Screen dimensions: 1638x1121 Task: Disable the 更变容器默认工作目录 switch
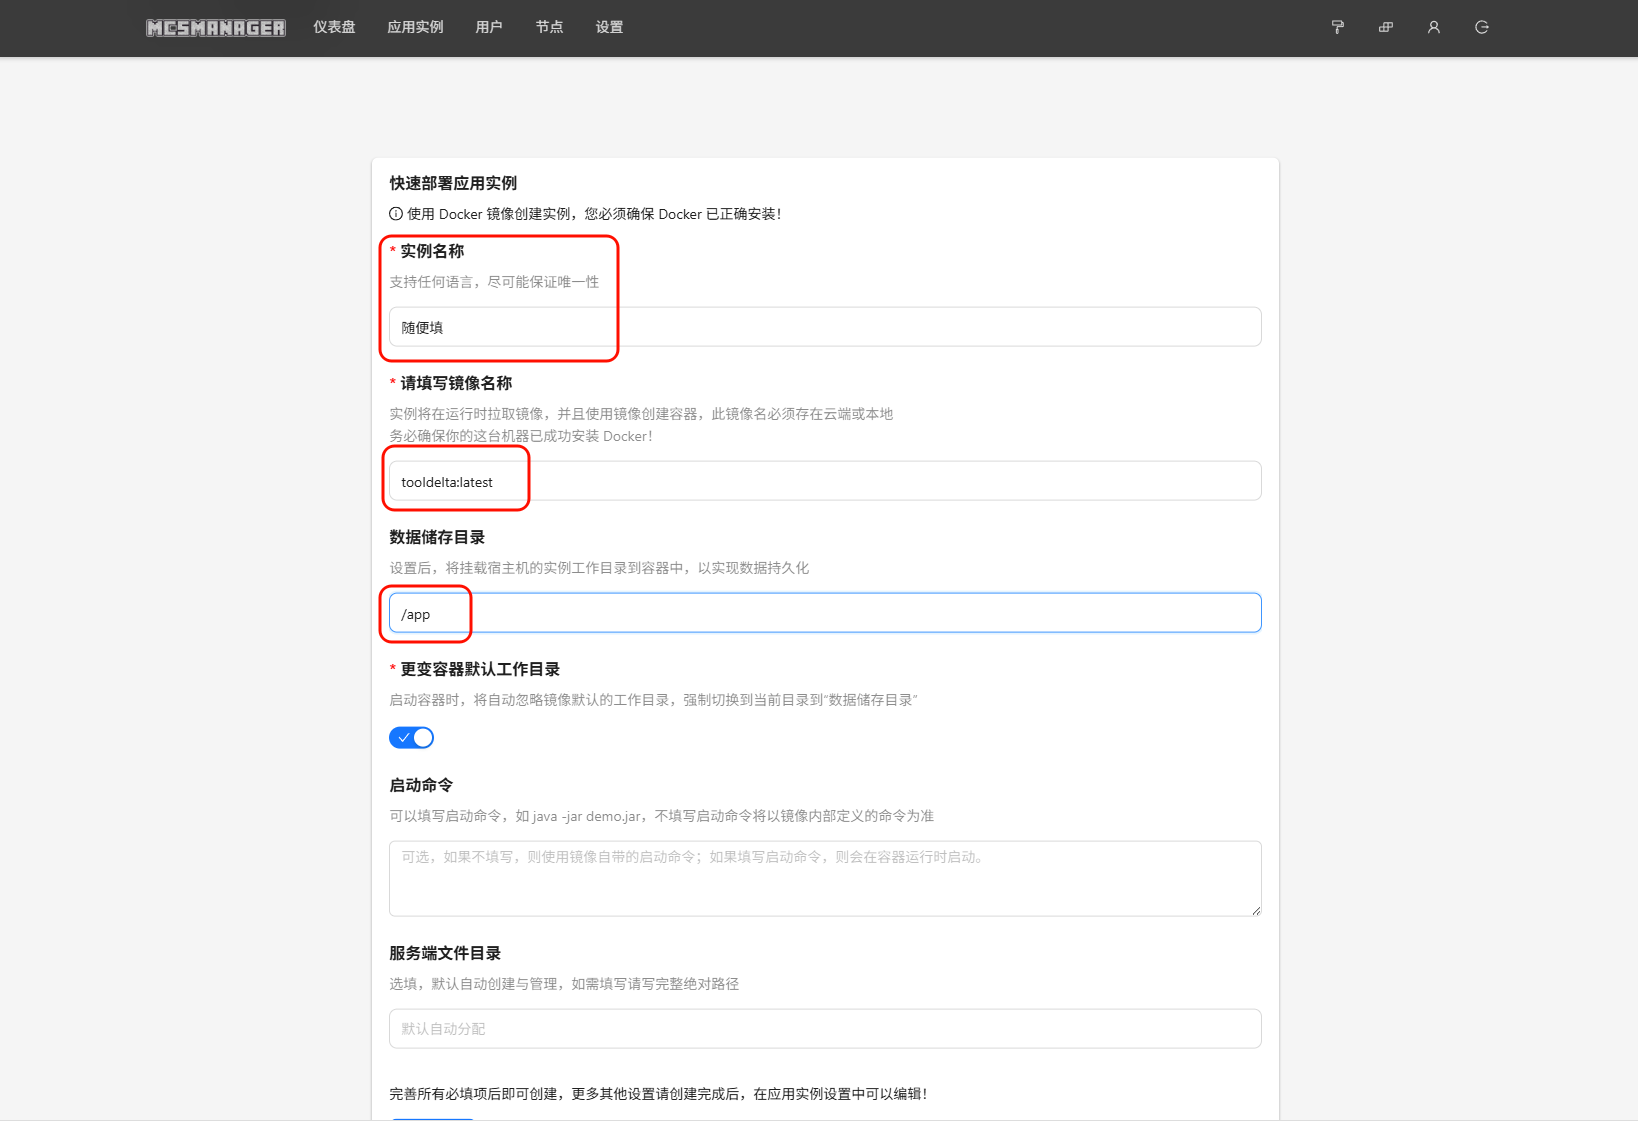point(411,738)
